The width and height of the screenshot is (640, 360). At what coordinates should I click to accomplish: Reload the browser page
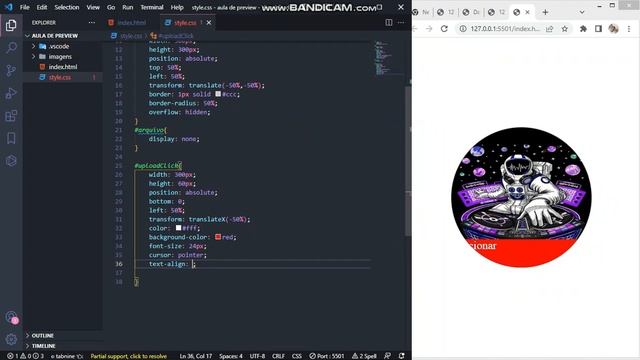[x=444, y=29]
